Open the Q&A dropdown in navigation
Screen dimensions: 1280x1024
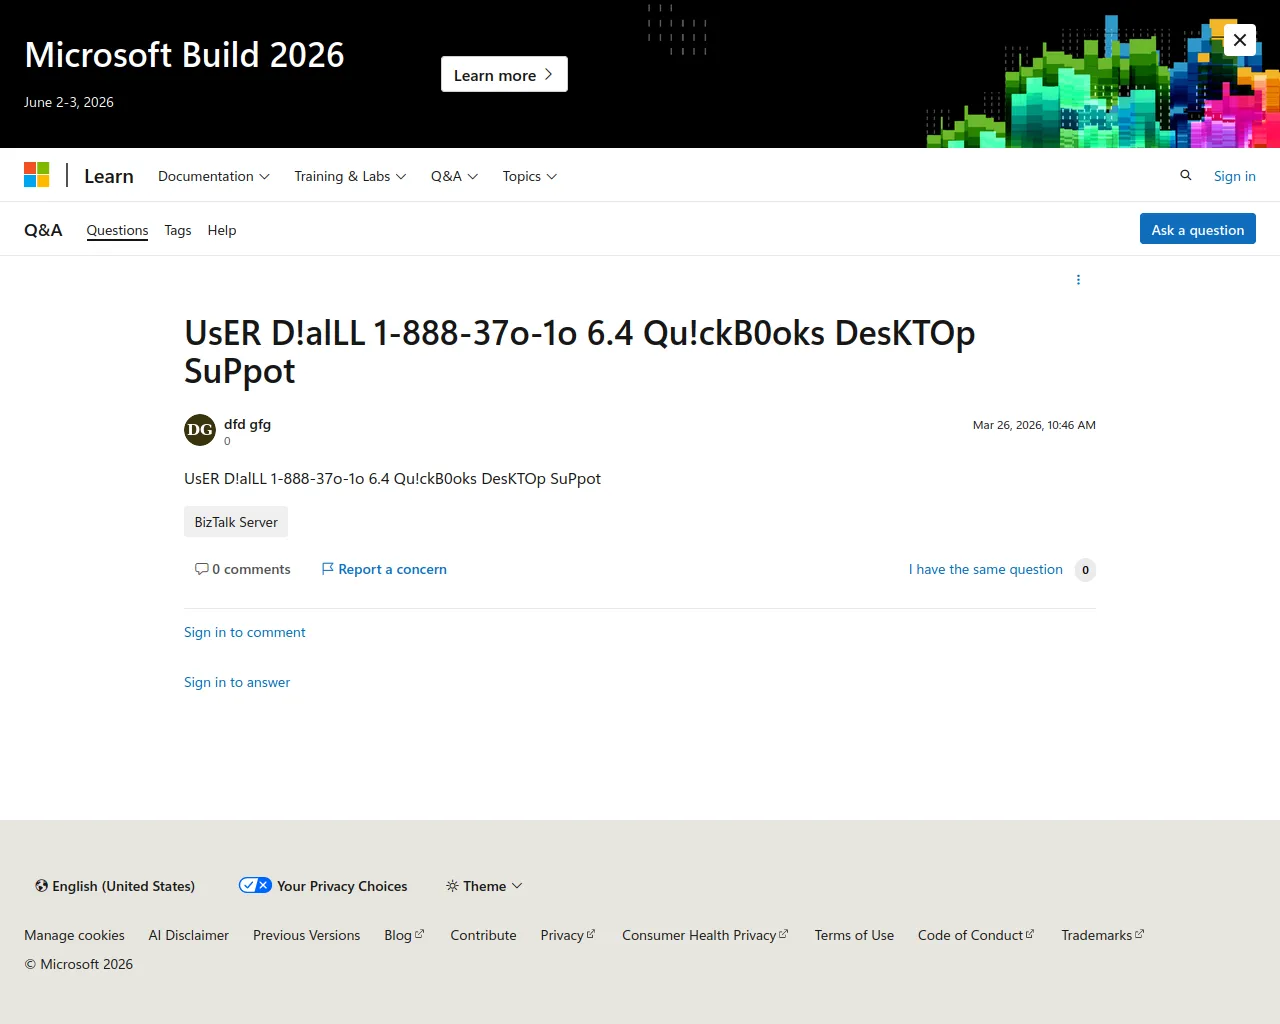(x=454, y=176)
